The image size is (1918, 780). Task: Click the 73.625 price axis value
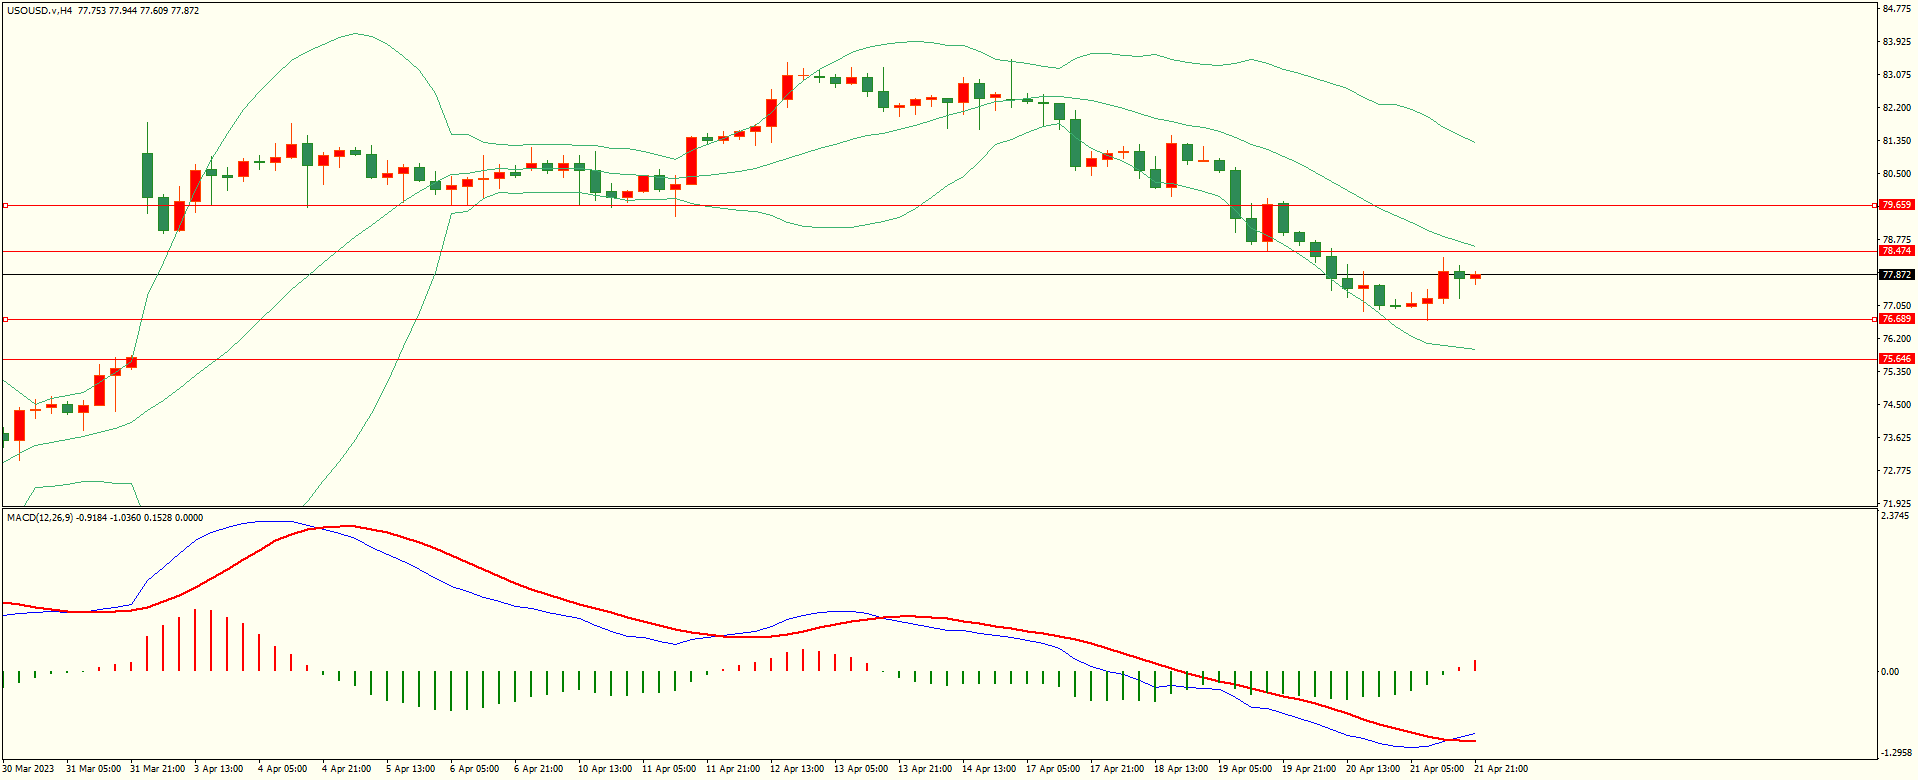tap(1897, 438)
